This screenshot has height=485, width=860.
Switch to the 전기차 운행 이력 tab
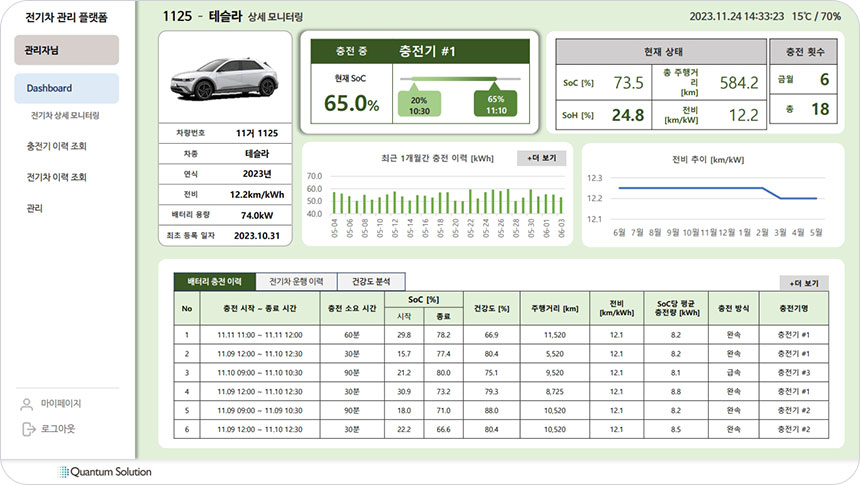296,282
